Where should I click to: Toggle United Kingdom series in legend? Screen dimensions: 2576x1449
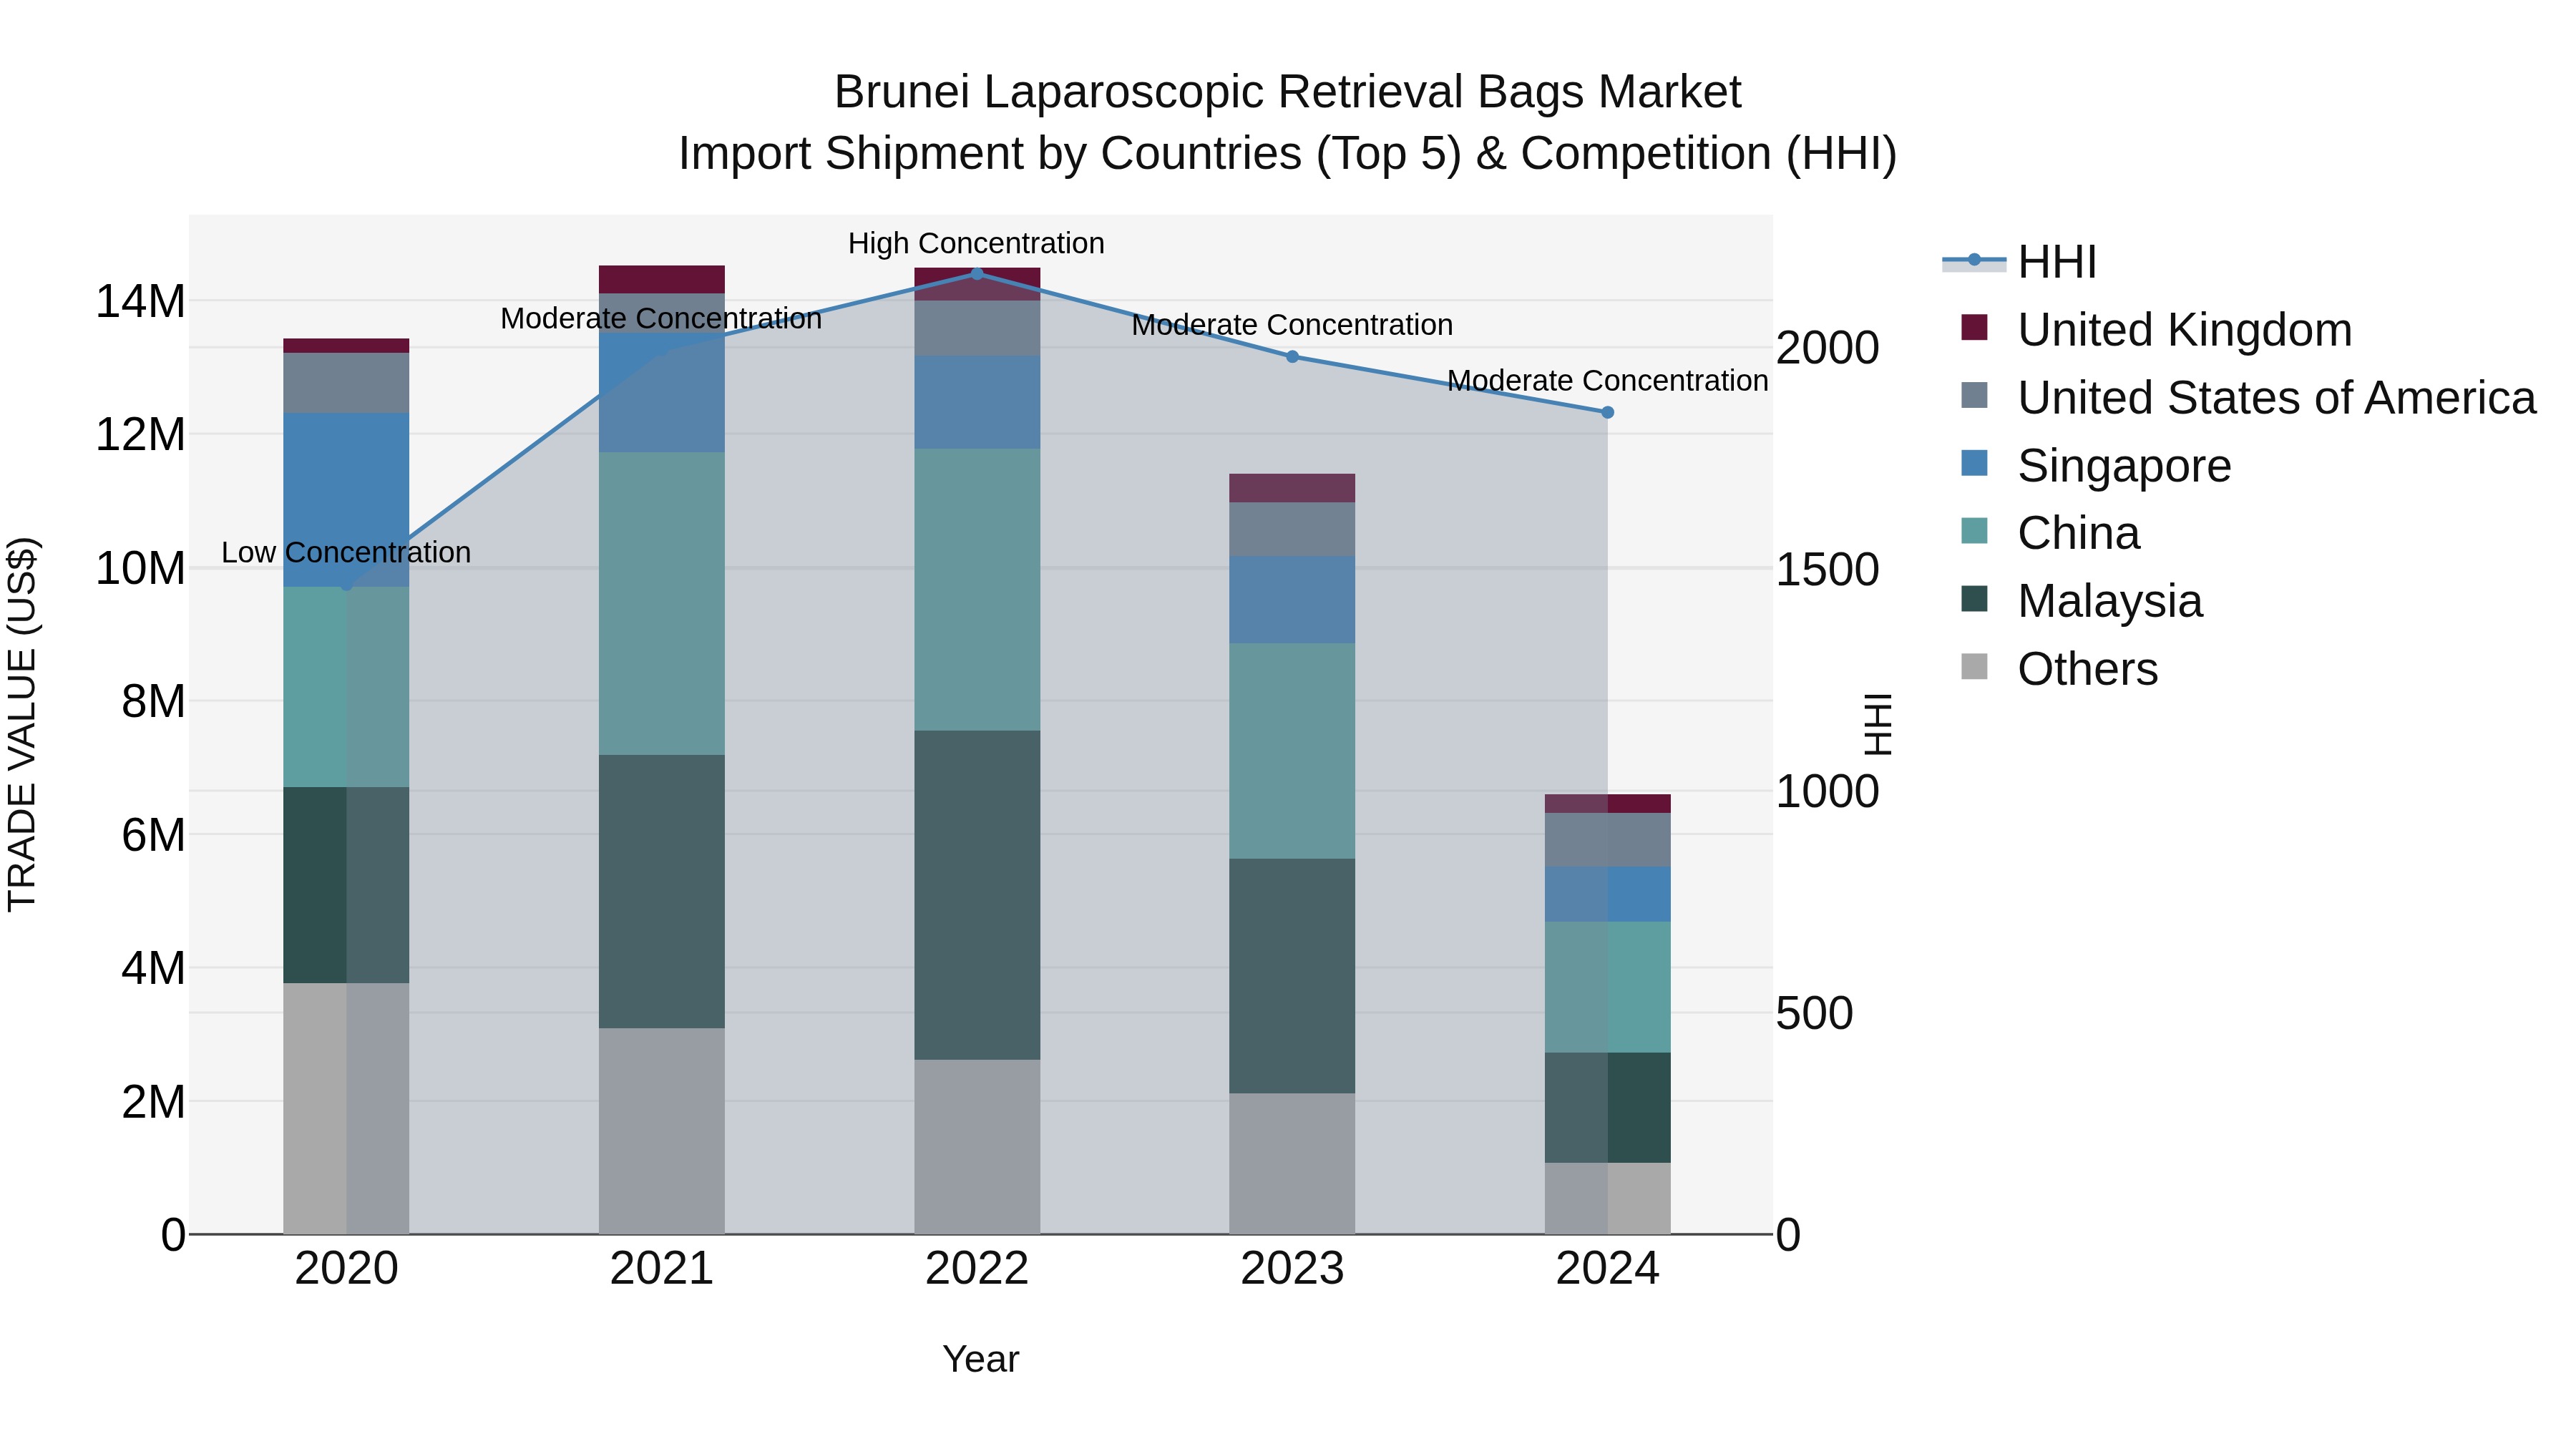pos(2156,330)
